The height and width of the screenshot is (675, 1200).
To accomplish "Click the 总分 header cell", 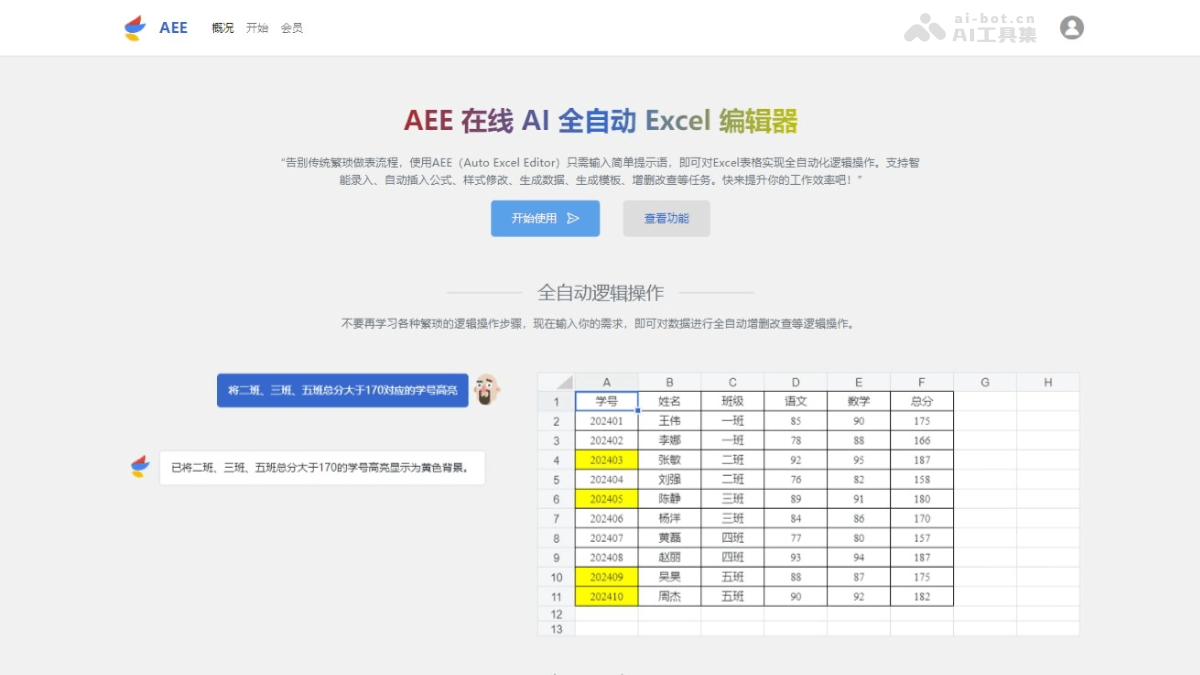I will click(x=920, y=400).
